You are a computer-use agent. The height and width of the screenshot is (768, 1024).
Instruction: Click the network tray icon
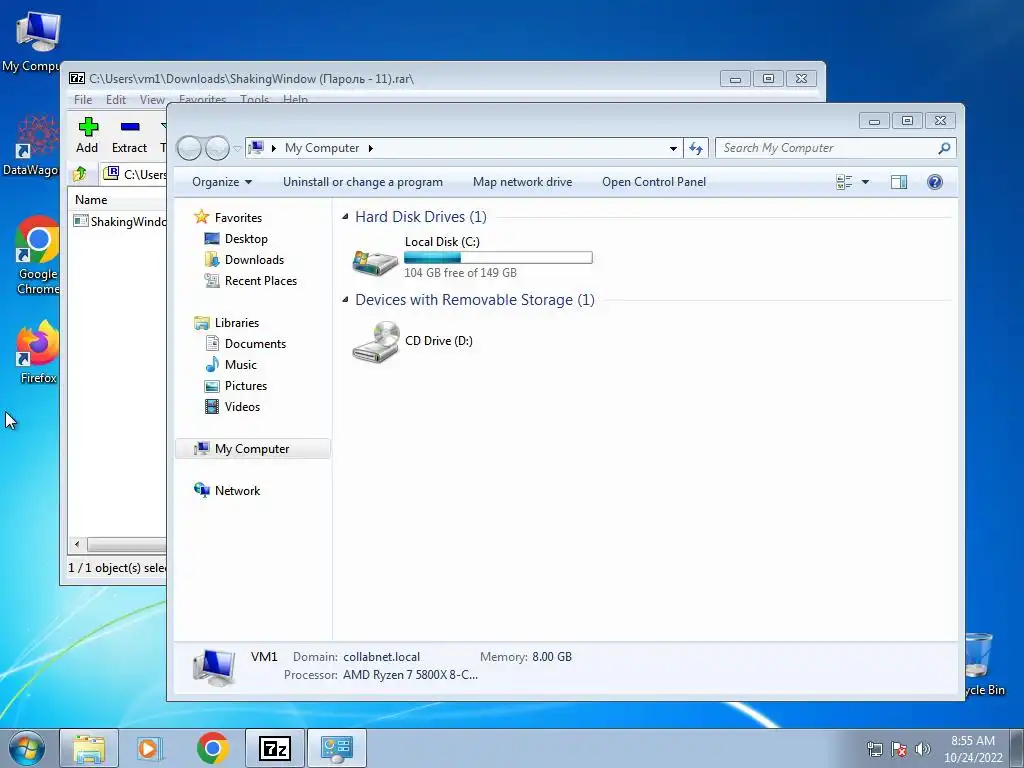point(874,749)
